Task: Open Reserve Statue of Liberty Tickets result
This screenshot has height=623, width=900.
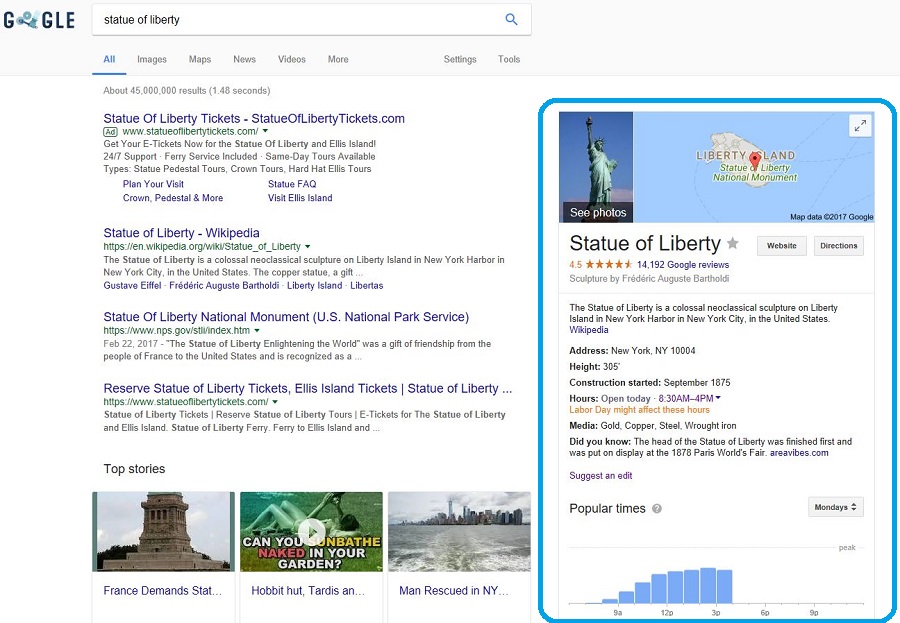Action: pos(308,389)
